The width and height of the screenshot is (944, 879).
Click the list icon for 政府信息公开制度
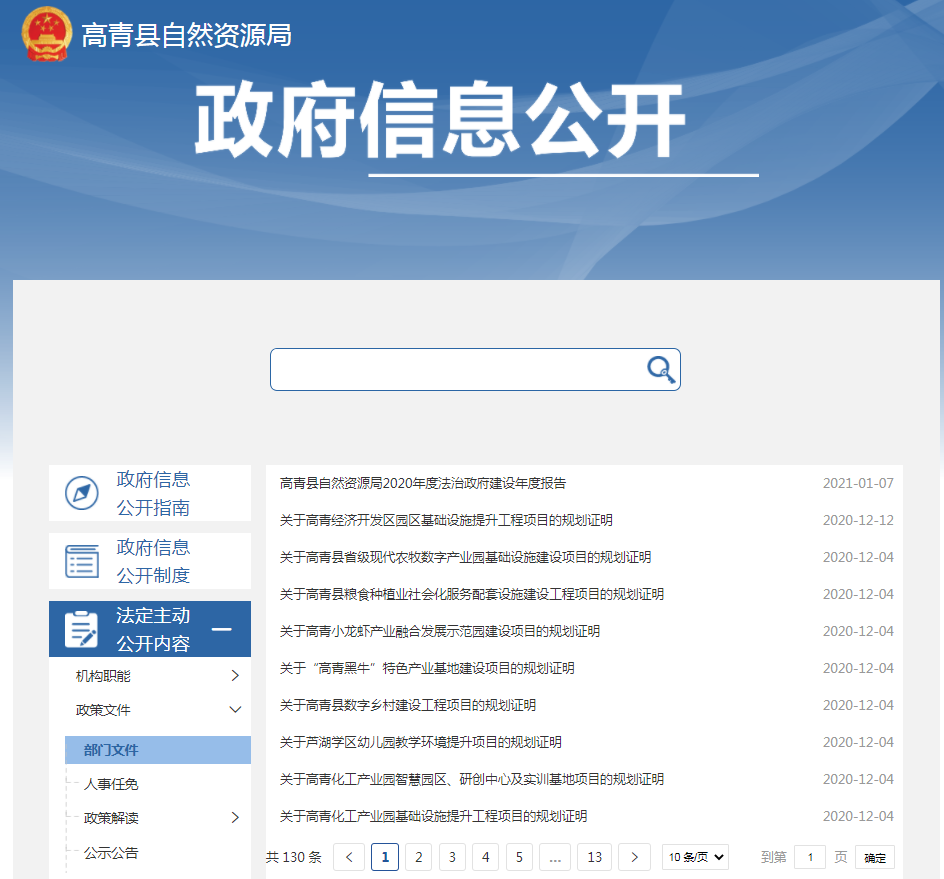click(82, 561)
